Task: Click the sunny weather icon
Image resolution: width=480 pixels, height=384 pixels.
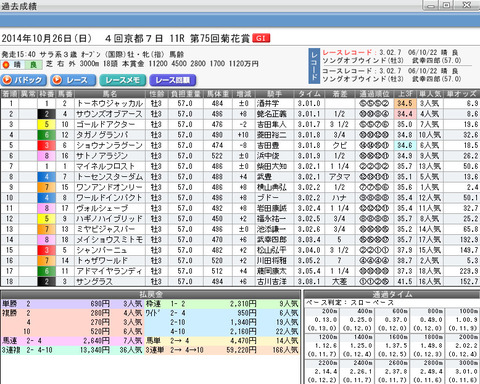Action: coord(5,65)
